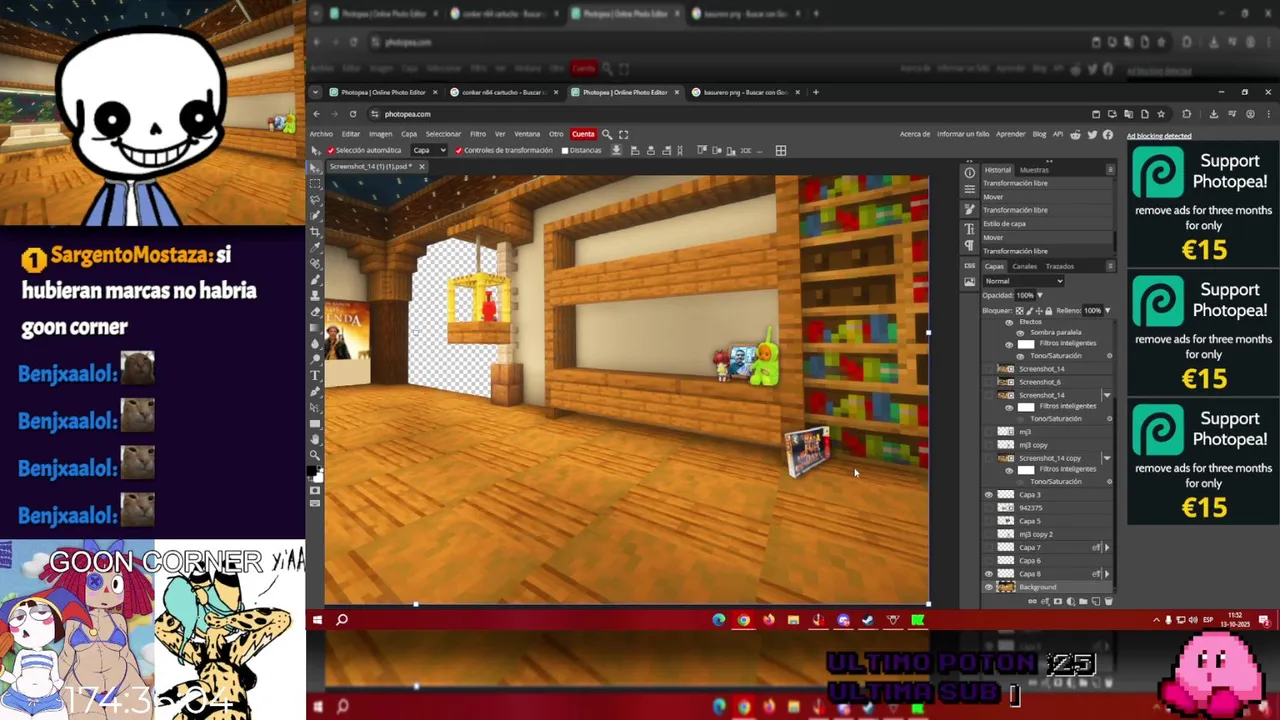The height and width of the screenshot is (720, 1280).
Task: Bookmark the page with star icon
Action: (1161, 114)
